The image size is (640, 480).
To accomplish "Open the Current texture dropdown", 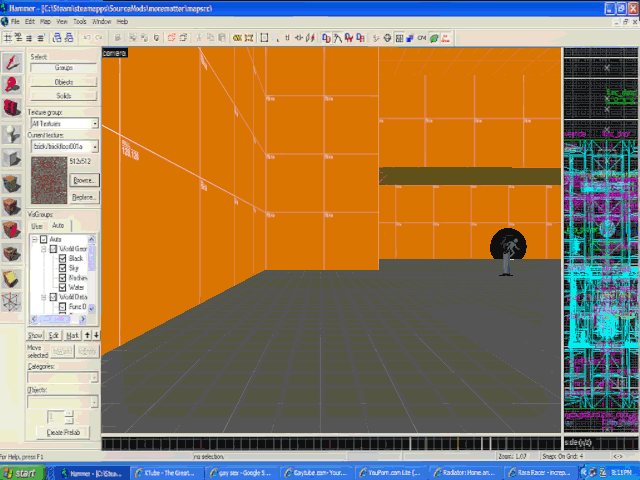I will (95, 147).
